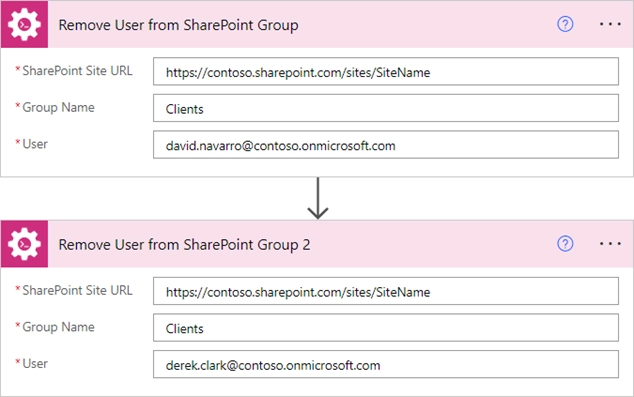Click the User label in first action

pos(35,144)
